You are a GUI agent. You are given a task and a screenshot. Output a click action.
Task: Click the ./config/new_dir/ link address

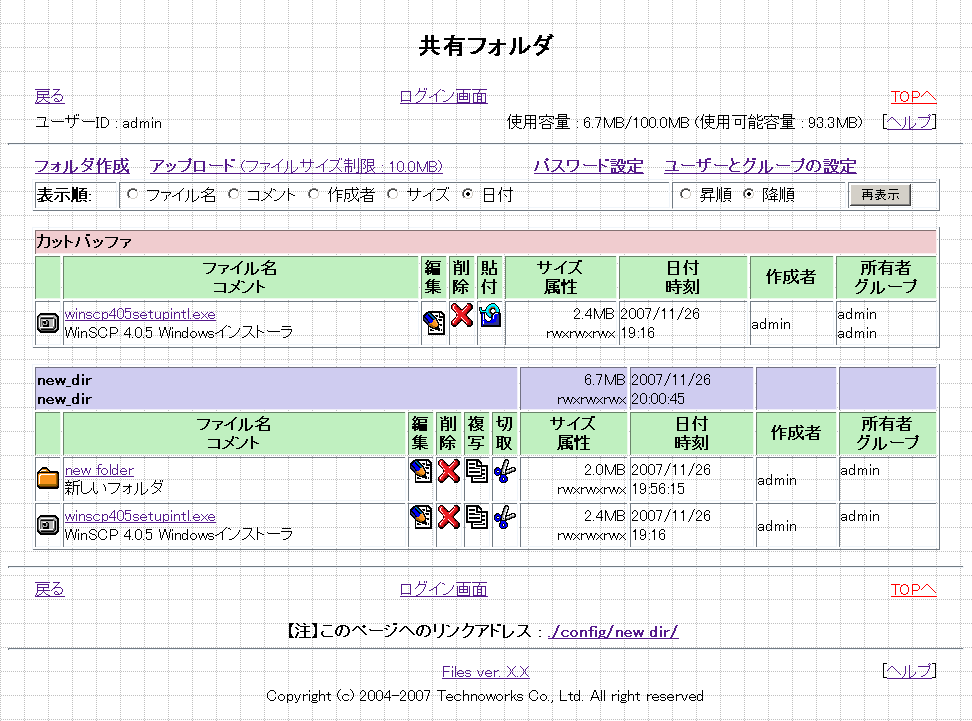click(614, 632)
